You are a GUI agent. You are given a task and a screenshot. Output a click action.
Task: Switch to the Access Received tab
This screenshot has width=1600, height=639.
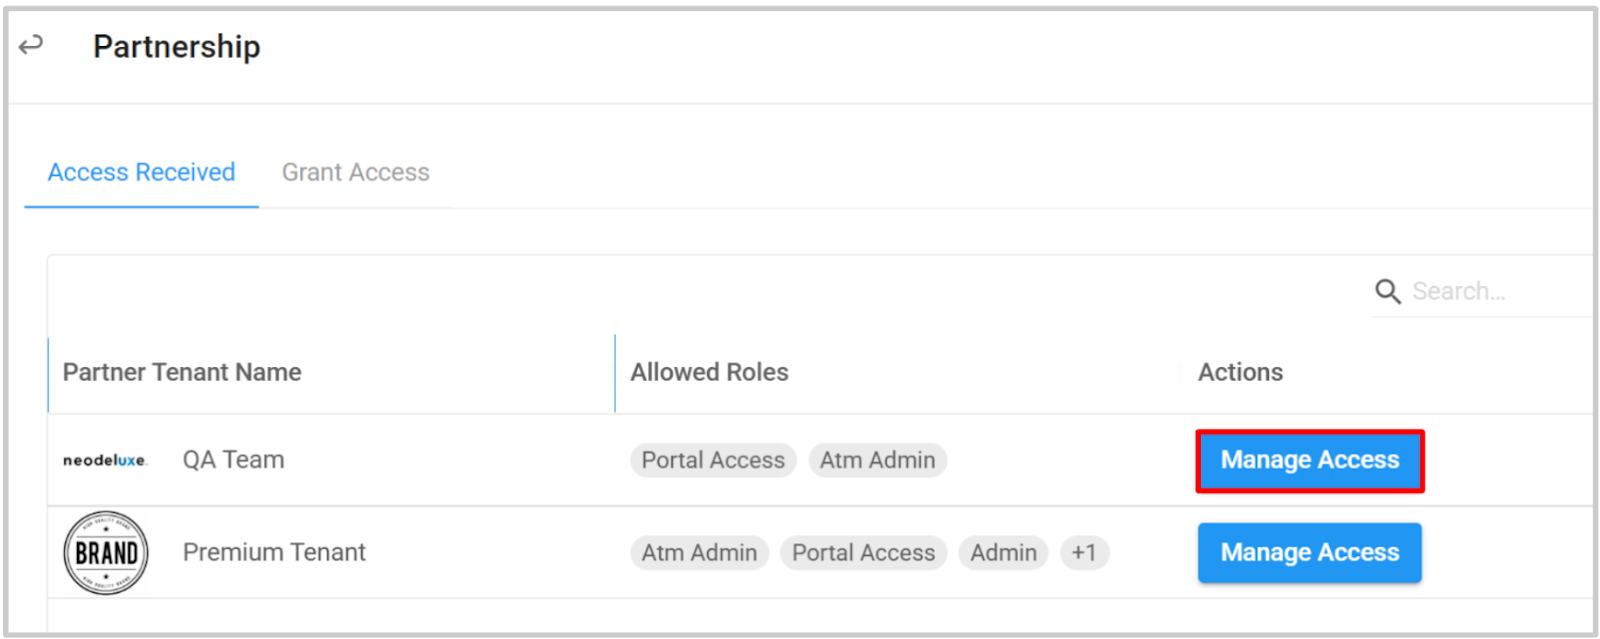142,172
